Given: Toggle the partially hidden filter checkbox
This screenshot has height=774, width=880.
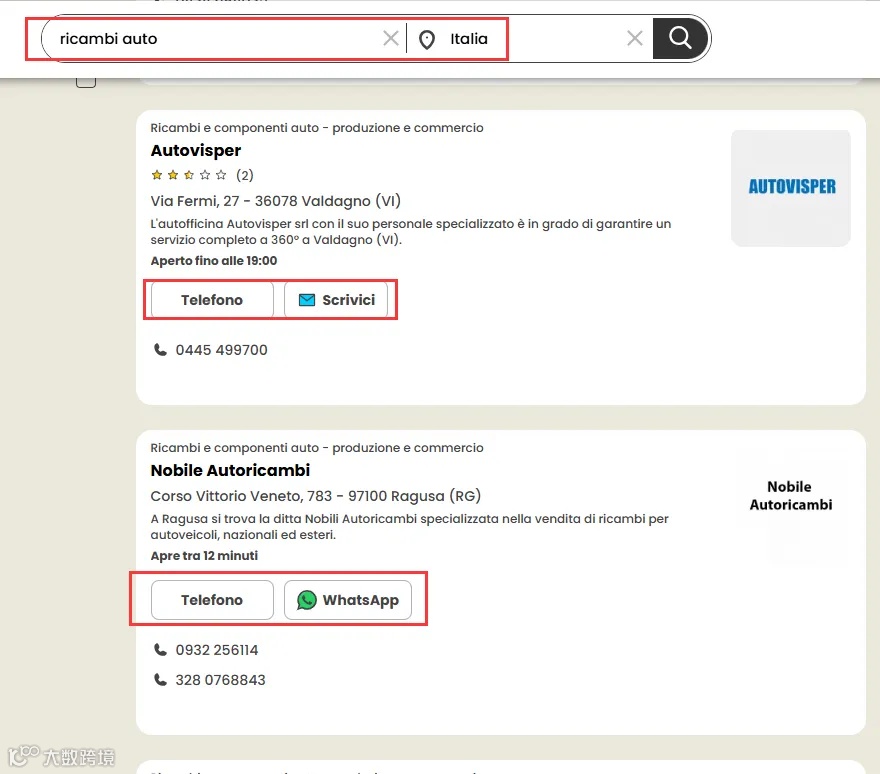Looking at the screenshot, I should 86,82.
